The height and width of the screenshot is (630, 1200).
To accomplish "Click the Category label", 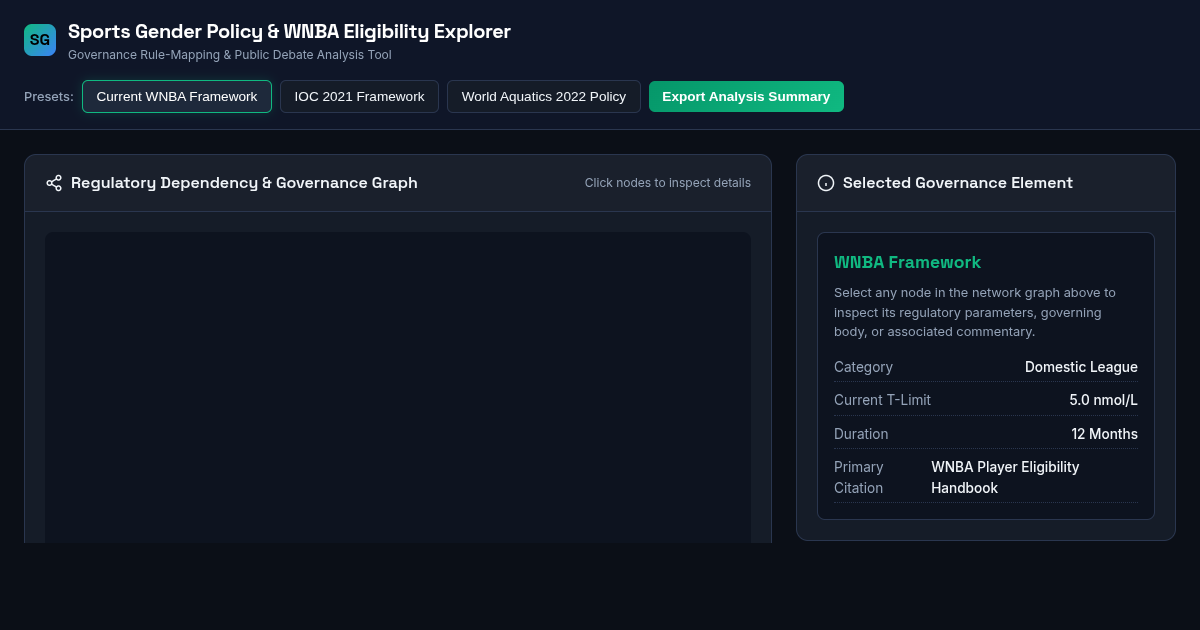I will coord(863,367).
